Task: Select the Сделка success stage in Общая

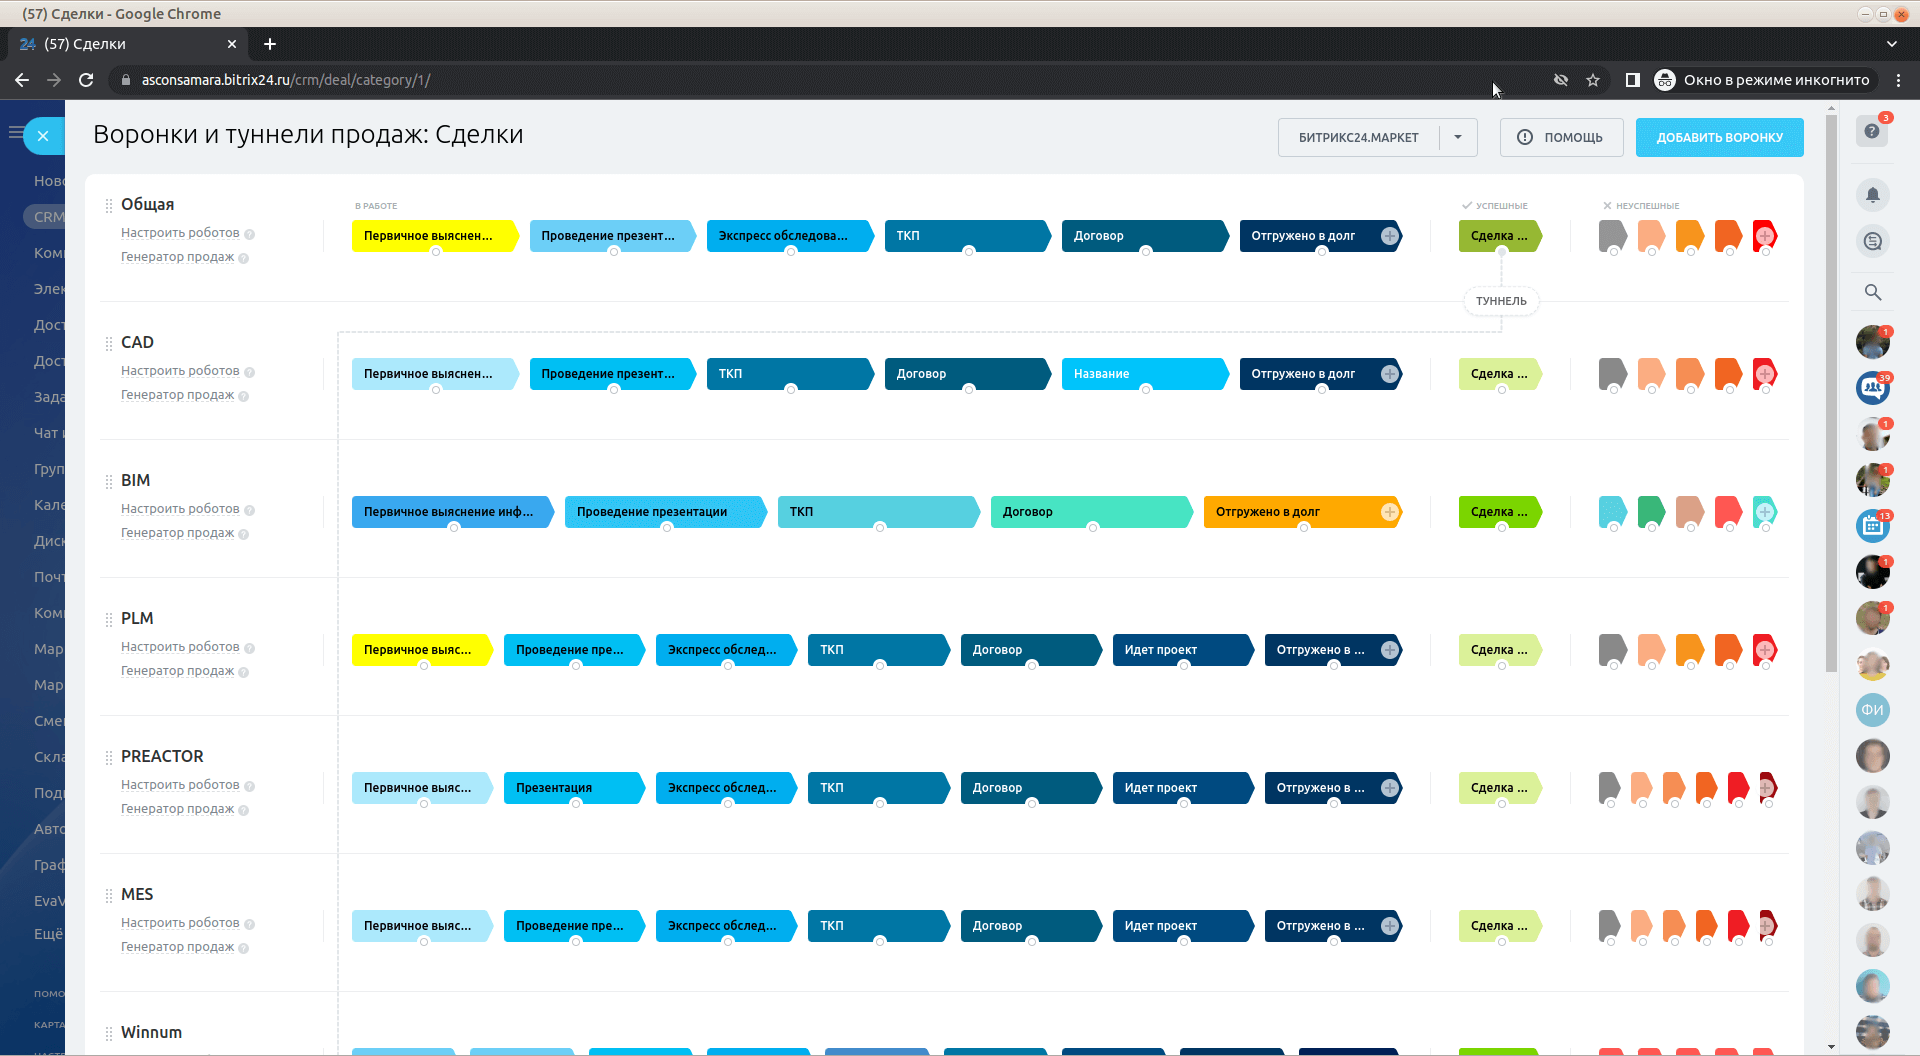Action: click(x=1500, y=236)
